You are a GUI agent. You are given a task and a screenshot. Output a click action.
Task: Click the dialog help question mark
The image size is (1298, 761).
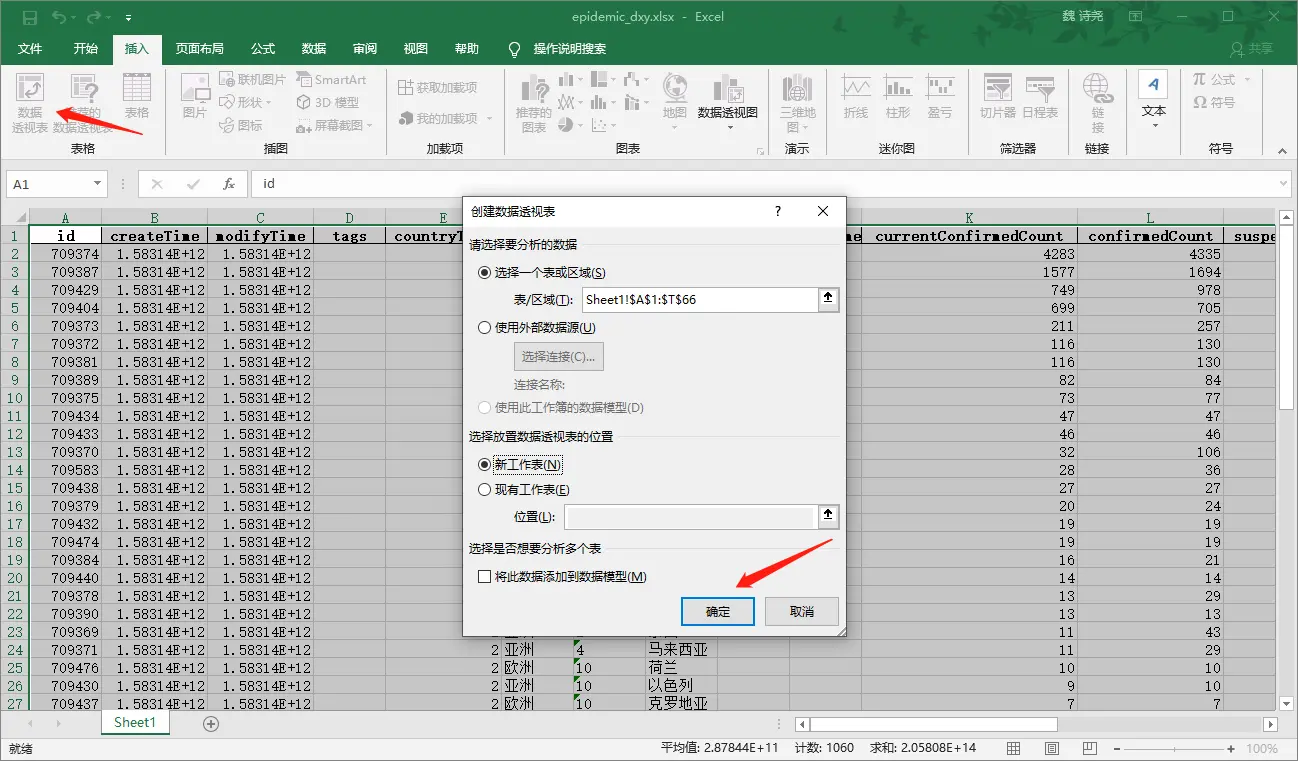(x=777, y=211)
